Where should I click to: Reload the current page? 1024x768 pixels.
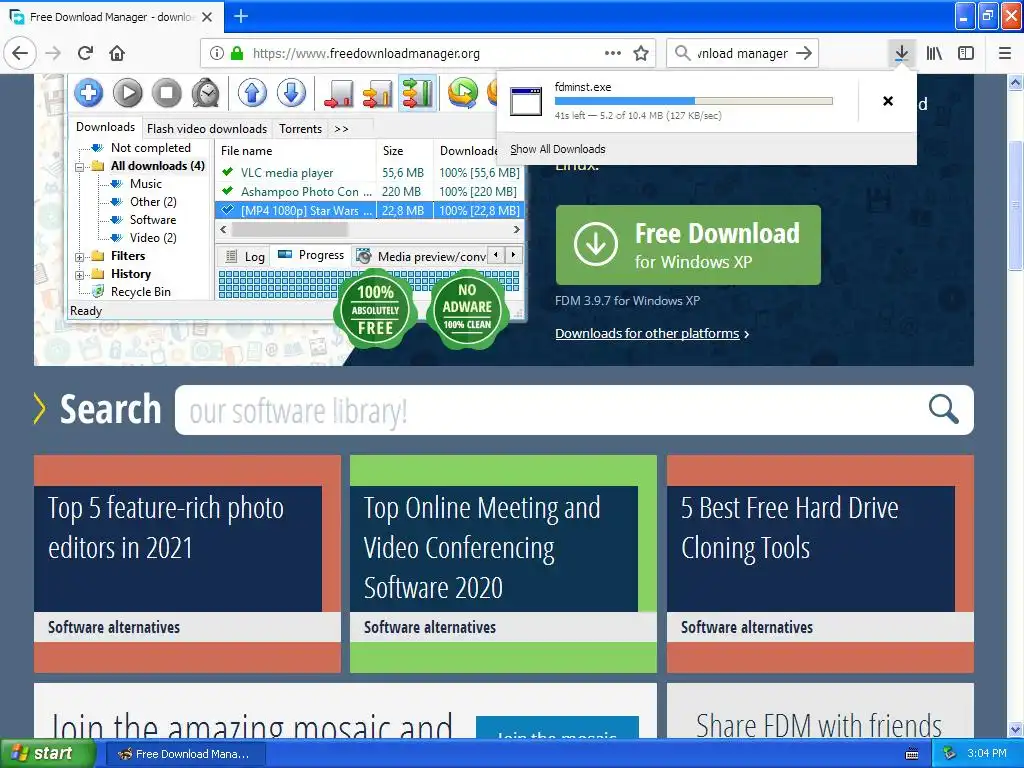tap(86, 53)
